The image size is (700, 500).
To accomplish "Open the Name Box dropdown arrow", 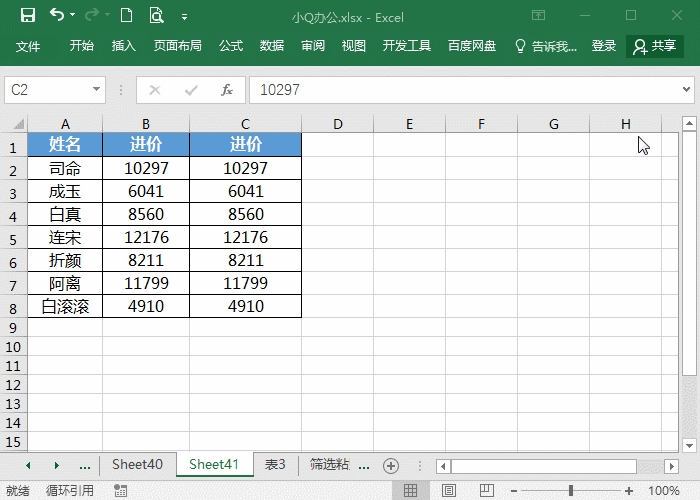I will [x=96, y=89].
